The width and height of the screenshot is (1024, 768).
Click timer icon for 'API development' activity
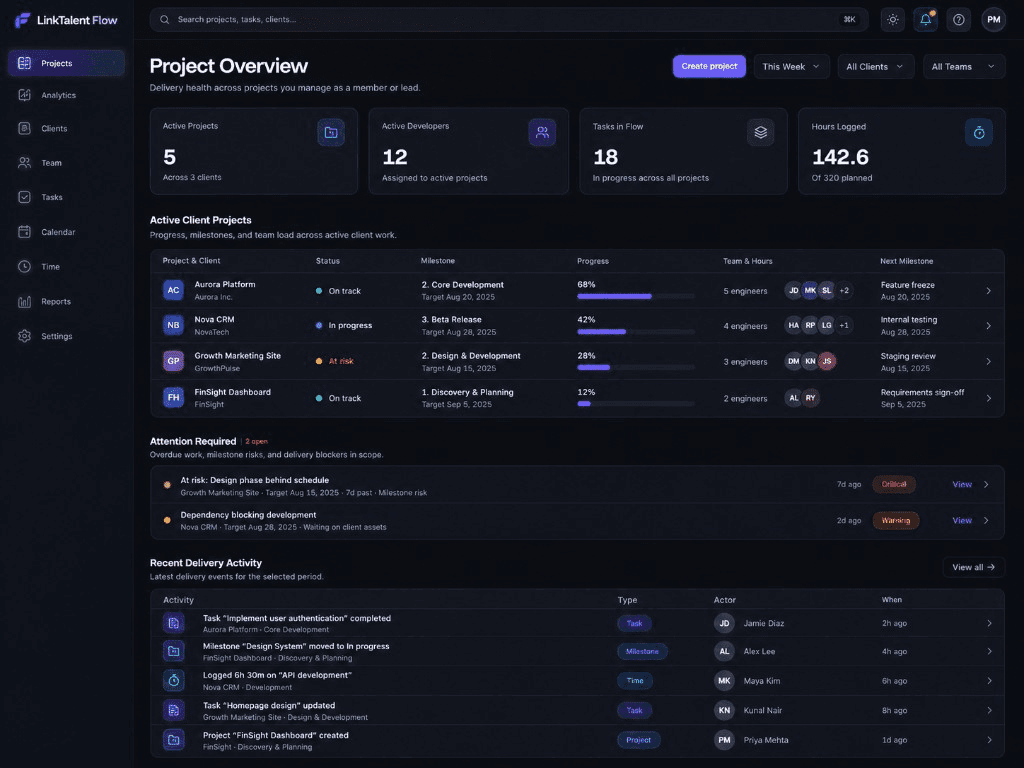point(174,680)
